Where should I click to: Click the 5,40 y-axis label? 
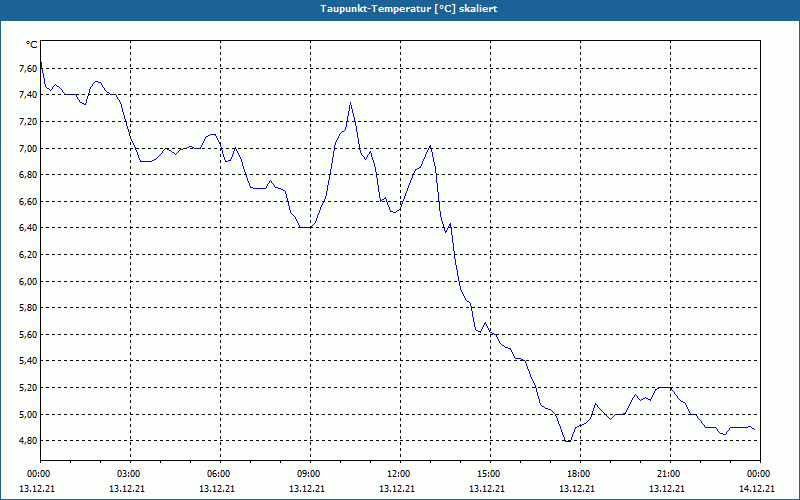pos(28,361)
